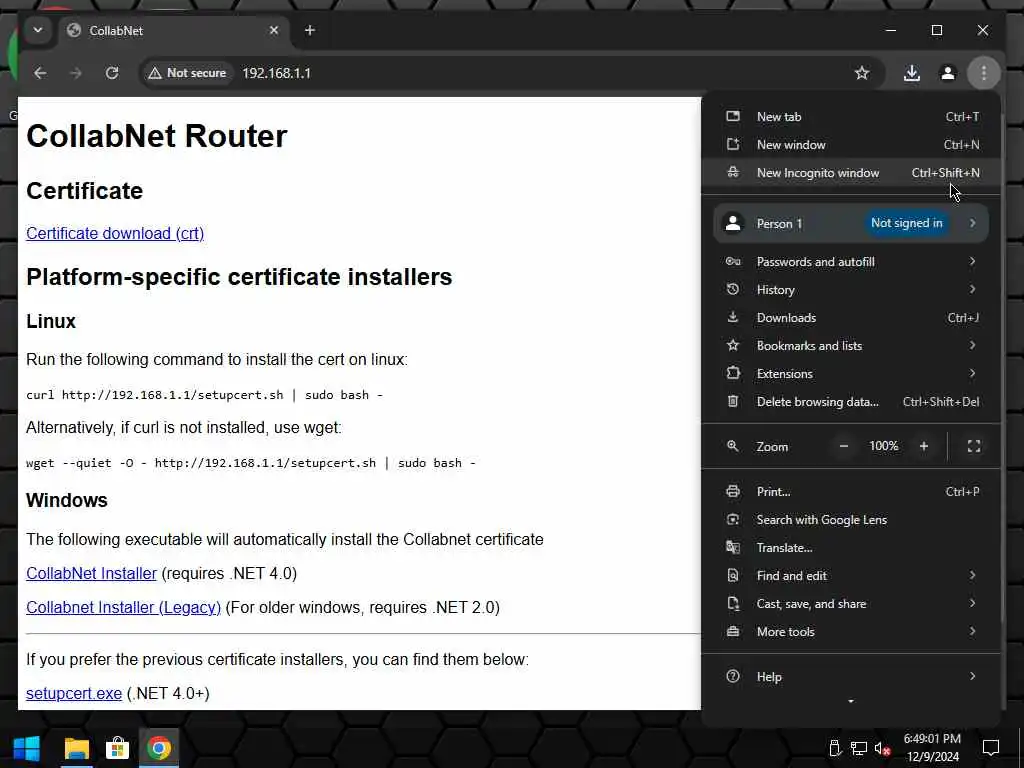Click the key icon for Passwords
The height and width of the screenshot is (768, 1024).
(x=733, y=261)
